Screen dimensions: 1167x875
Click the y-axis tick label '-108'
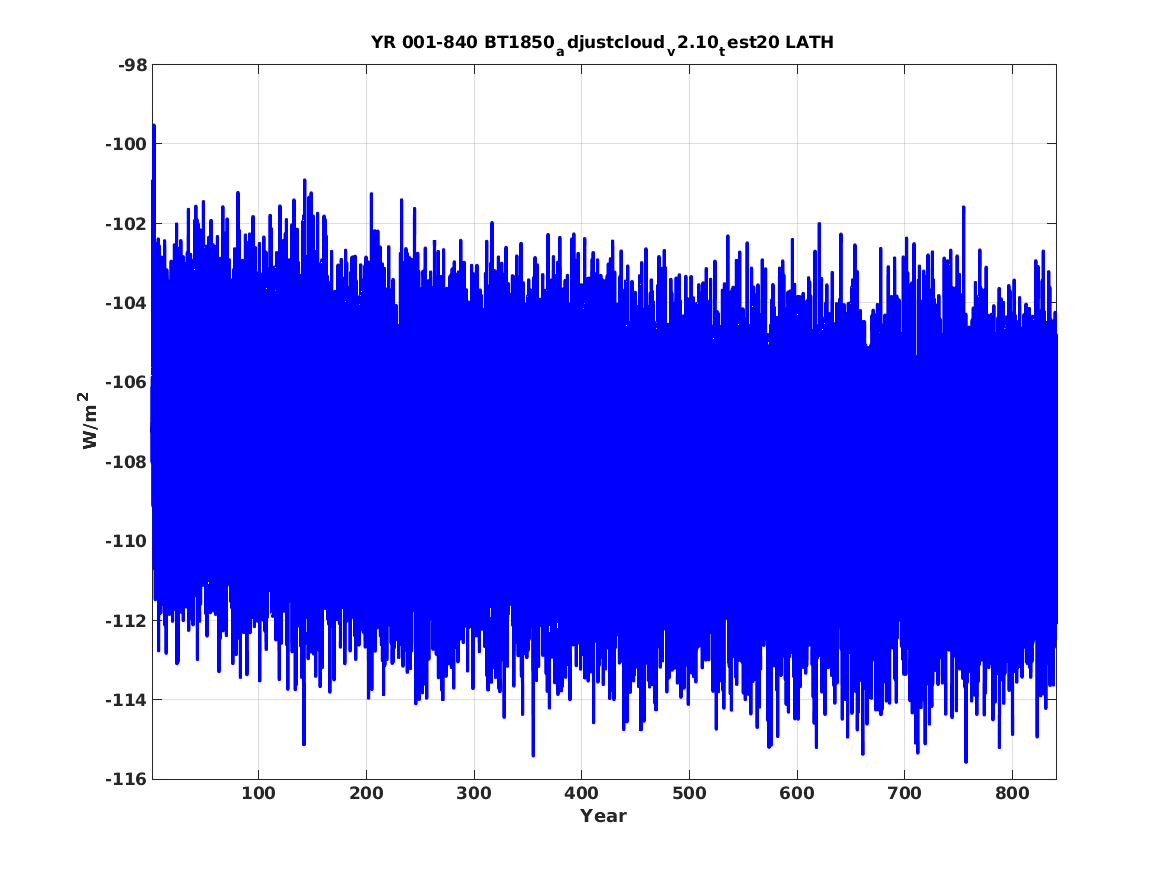(126, 462)
